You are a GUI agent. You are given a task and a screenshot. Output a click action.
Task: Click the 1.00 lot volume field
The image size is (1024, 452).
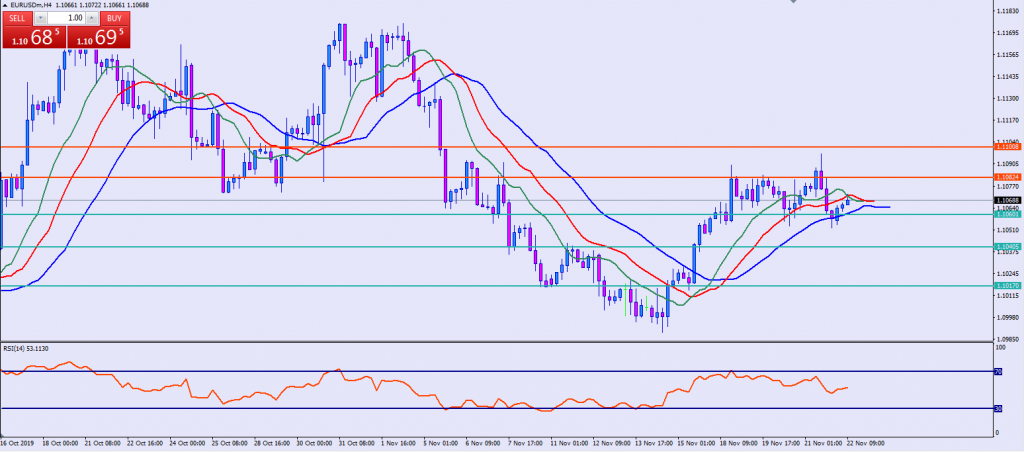pos(67,18)
